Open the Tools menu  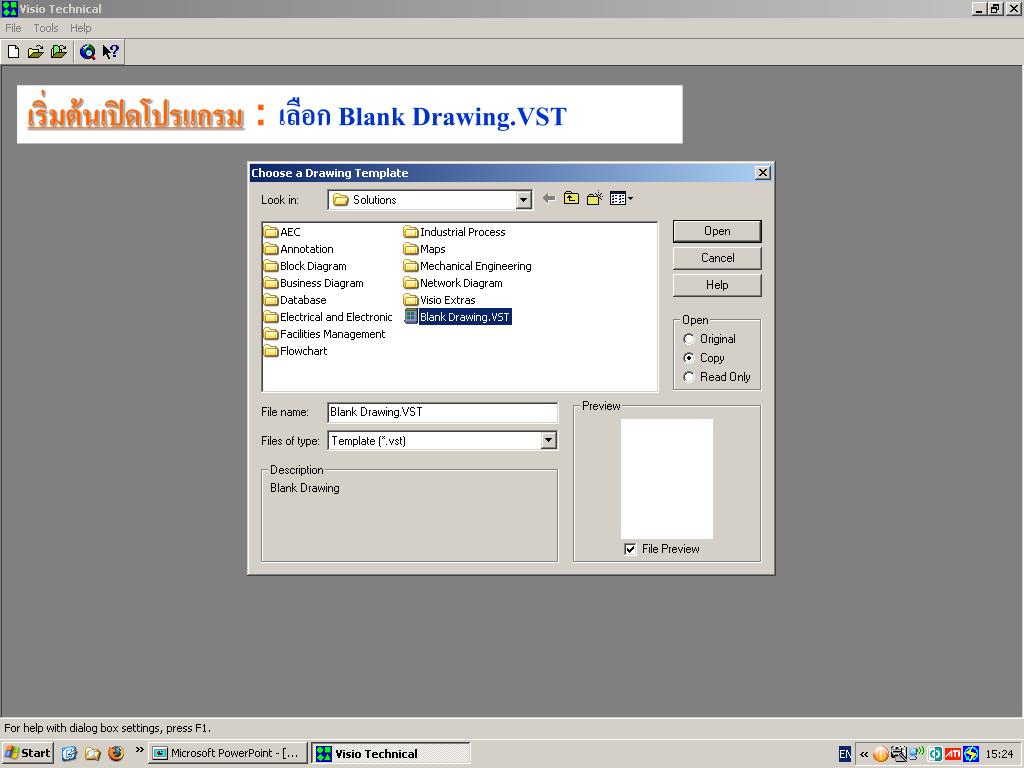(46, 28)
